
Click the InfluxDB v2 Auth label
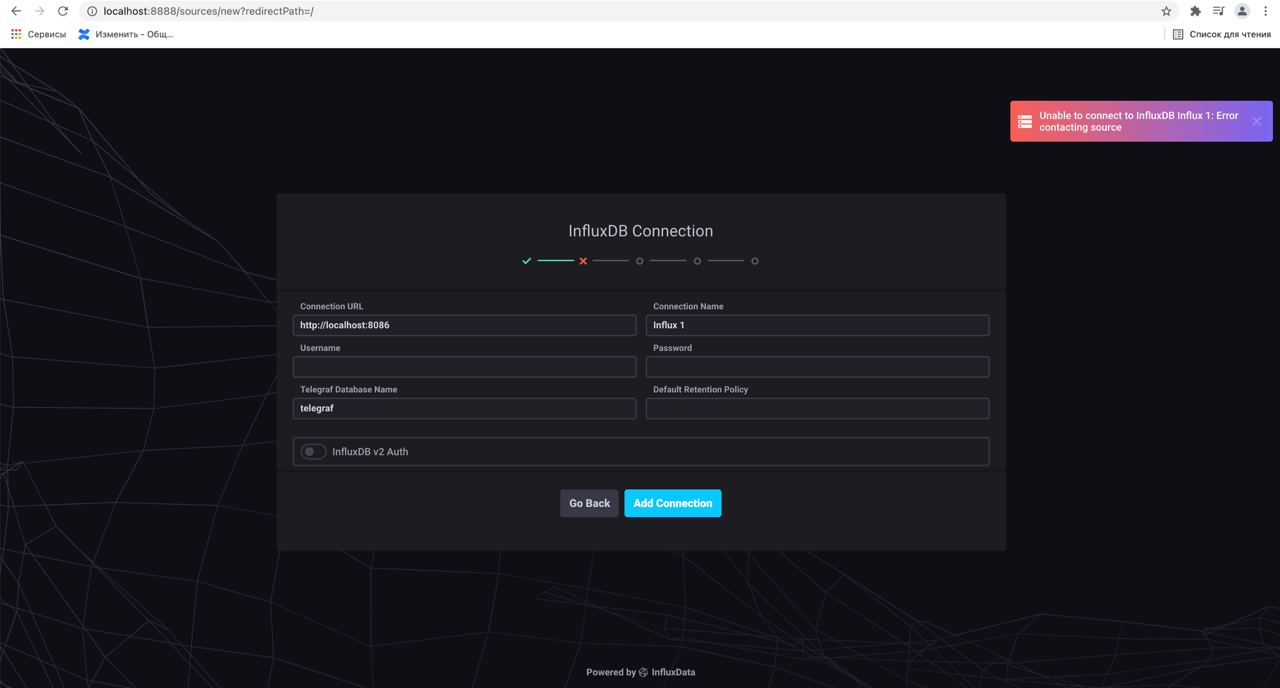click(370, 452)
